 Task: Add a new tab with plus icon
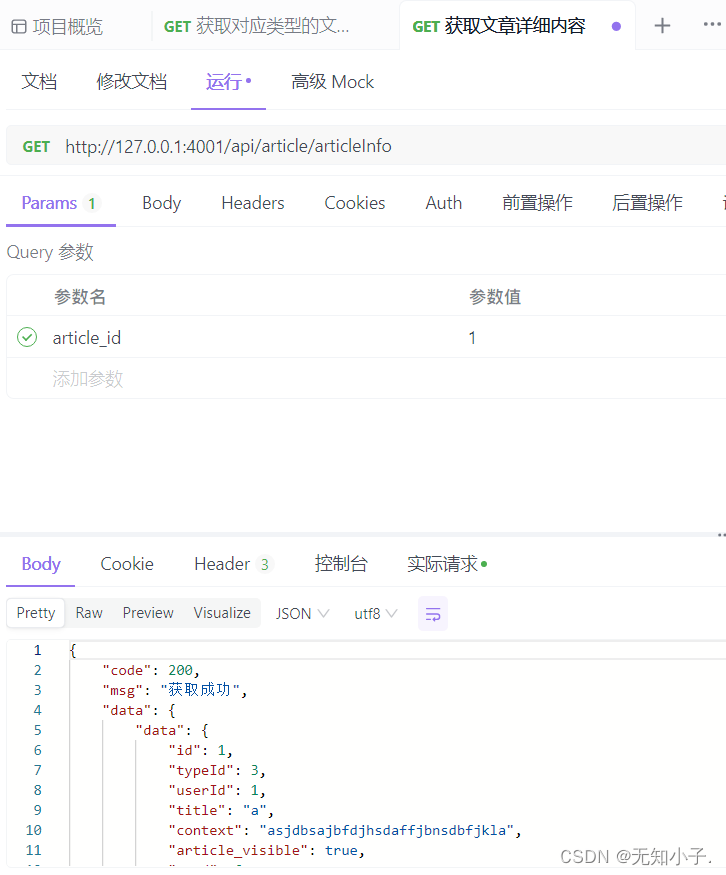[662, 26]
